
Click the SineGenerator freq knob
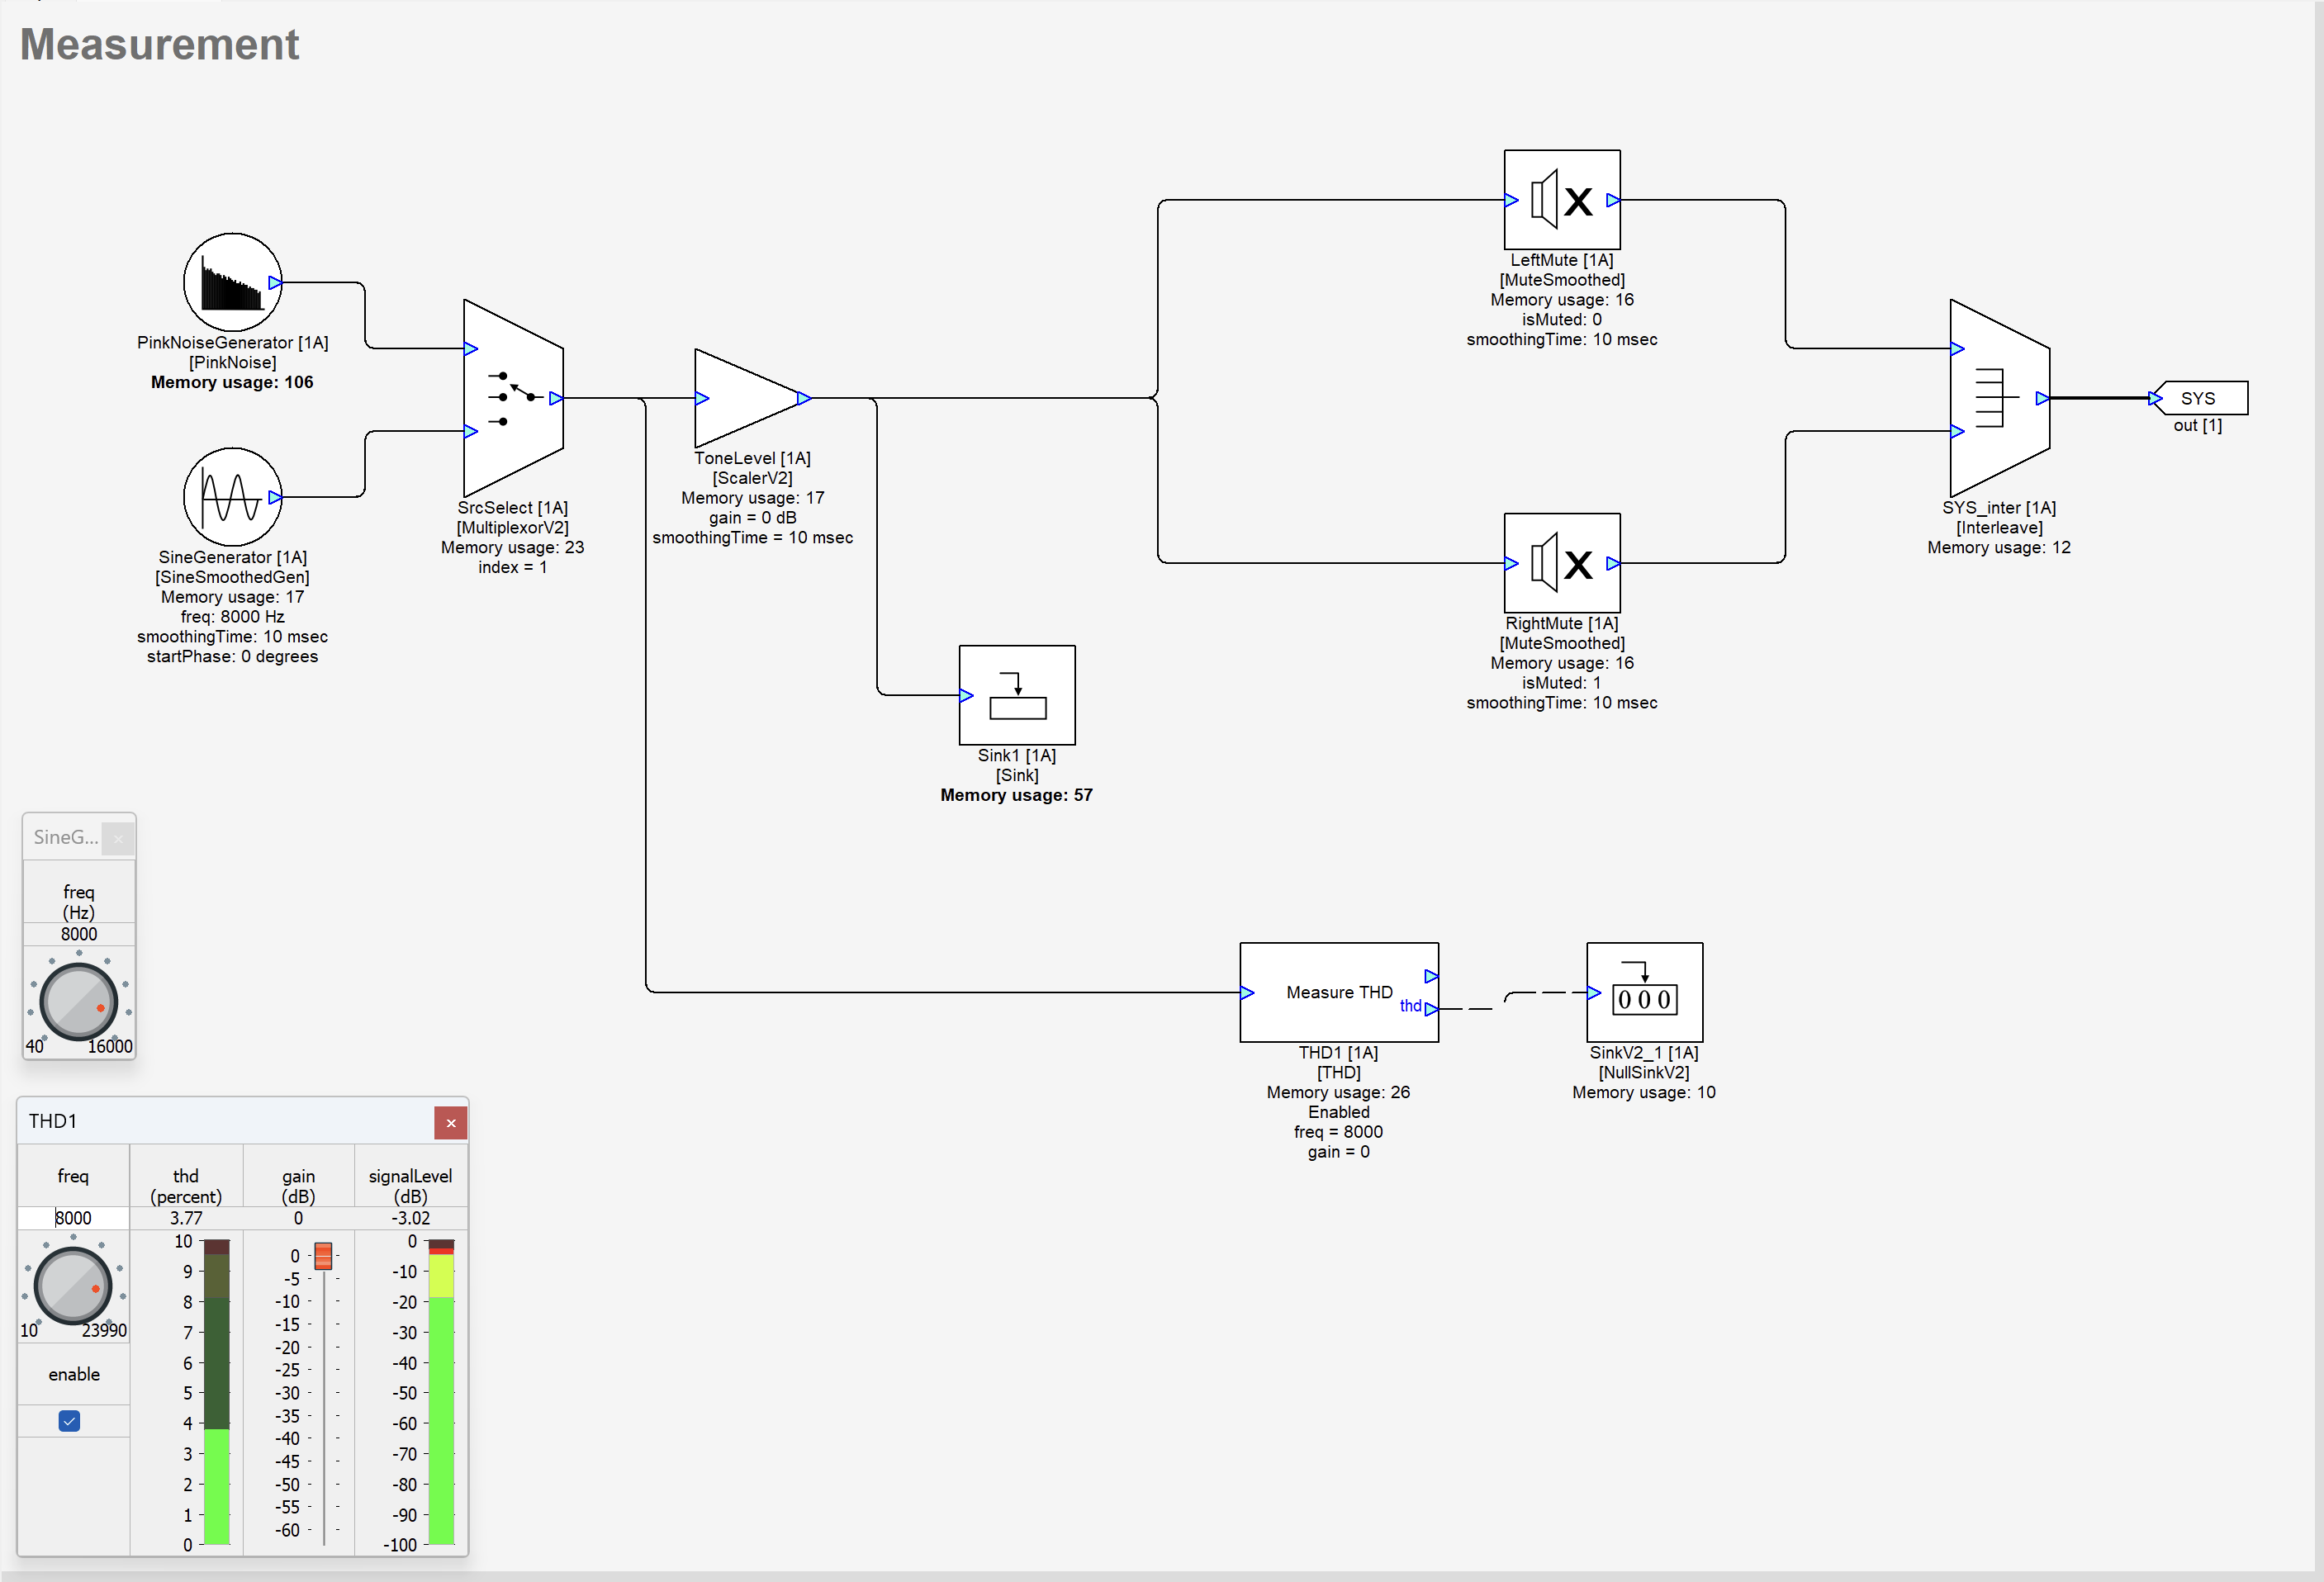click(x=78, y=1002)
